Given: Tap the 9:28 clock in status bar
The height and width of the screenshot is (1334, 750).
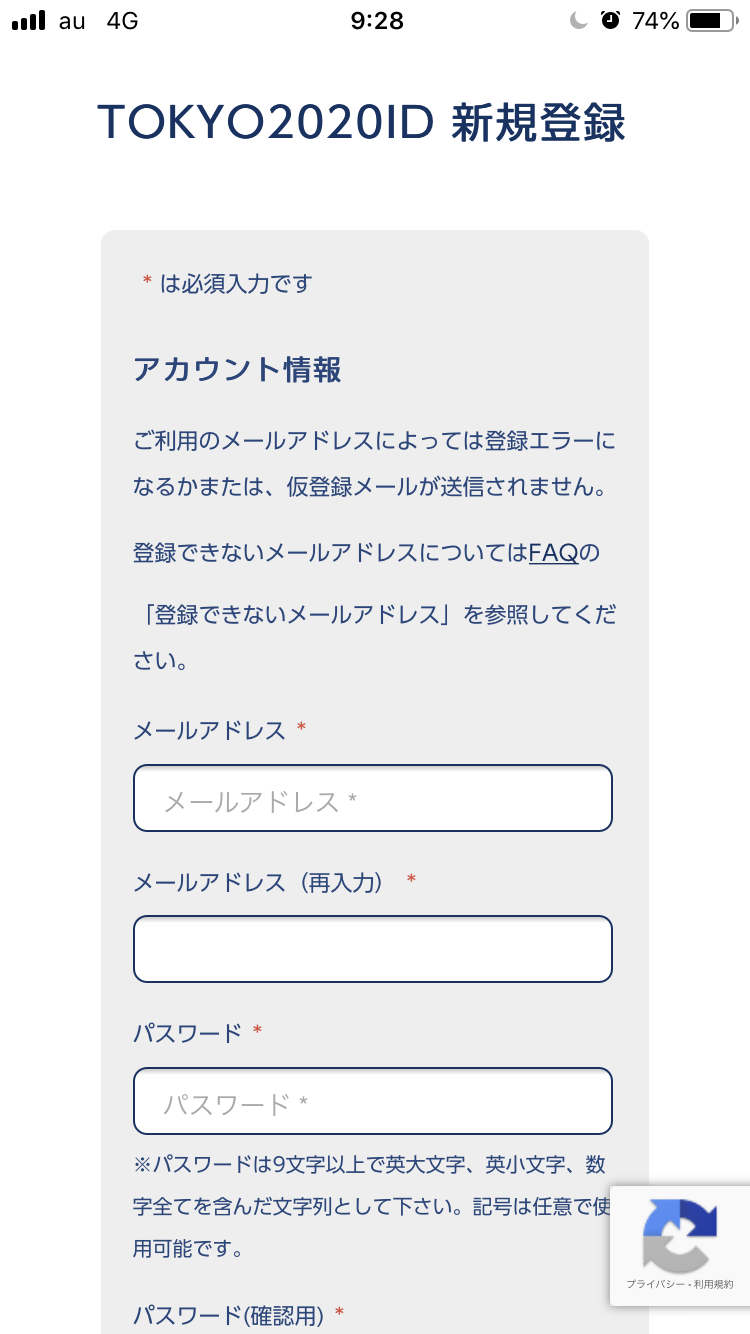Looking at the screenshot, I should pyautogui.click(x=377, y=21).
